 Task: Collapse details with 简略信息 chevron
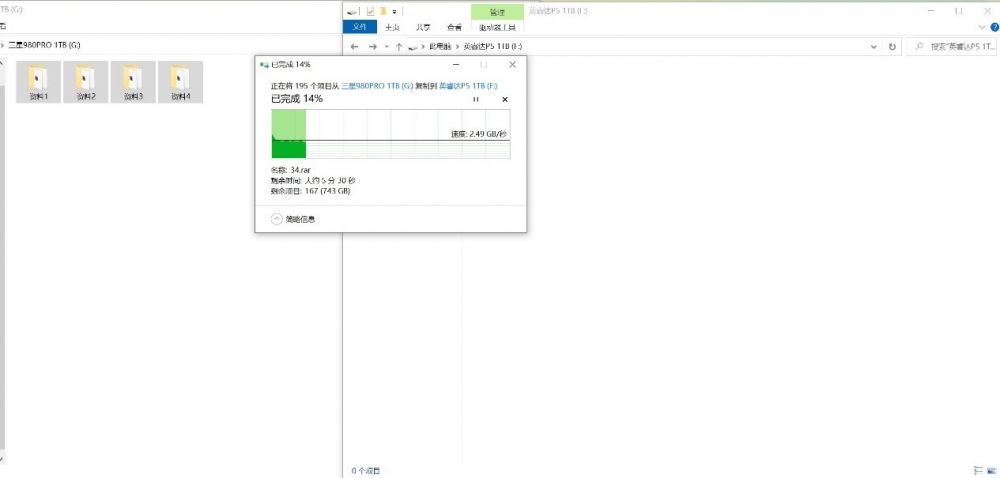277,219
